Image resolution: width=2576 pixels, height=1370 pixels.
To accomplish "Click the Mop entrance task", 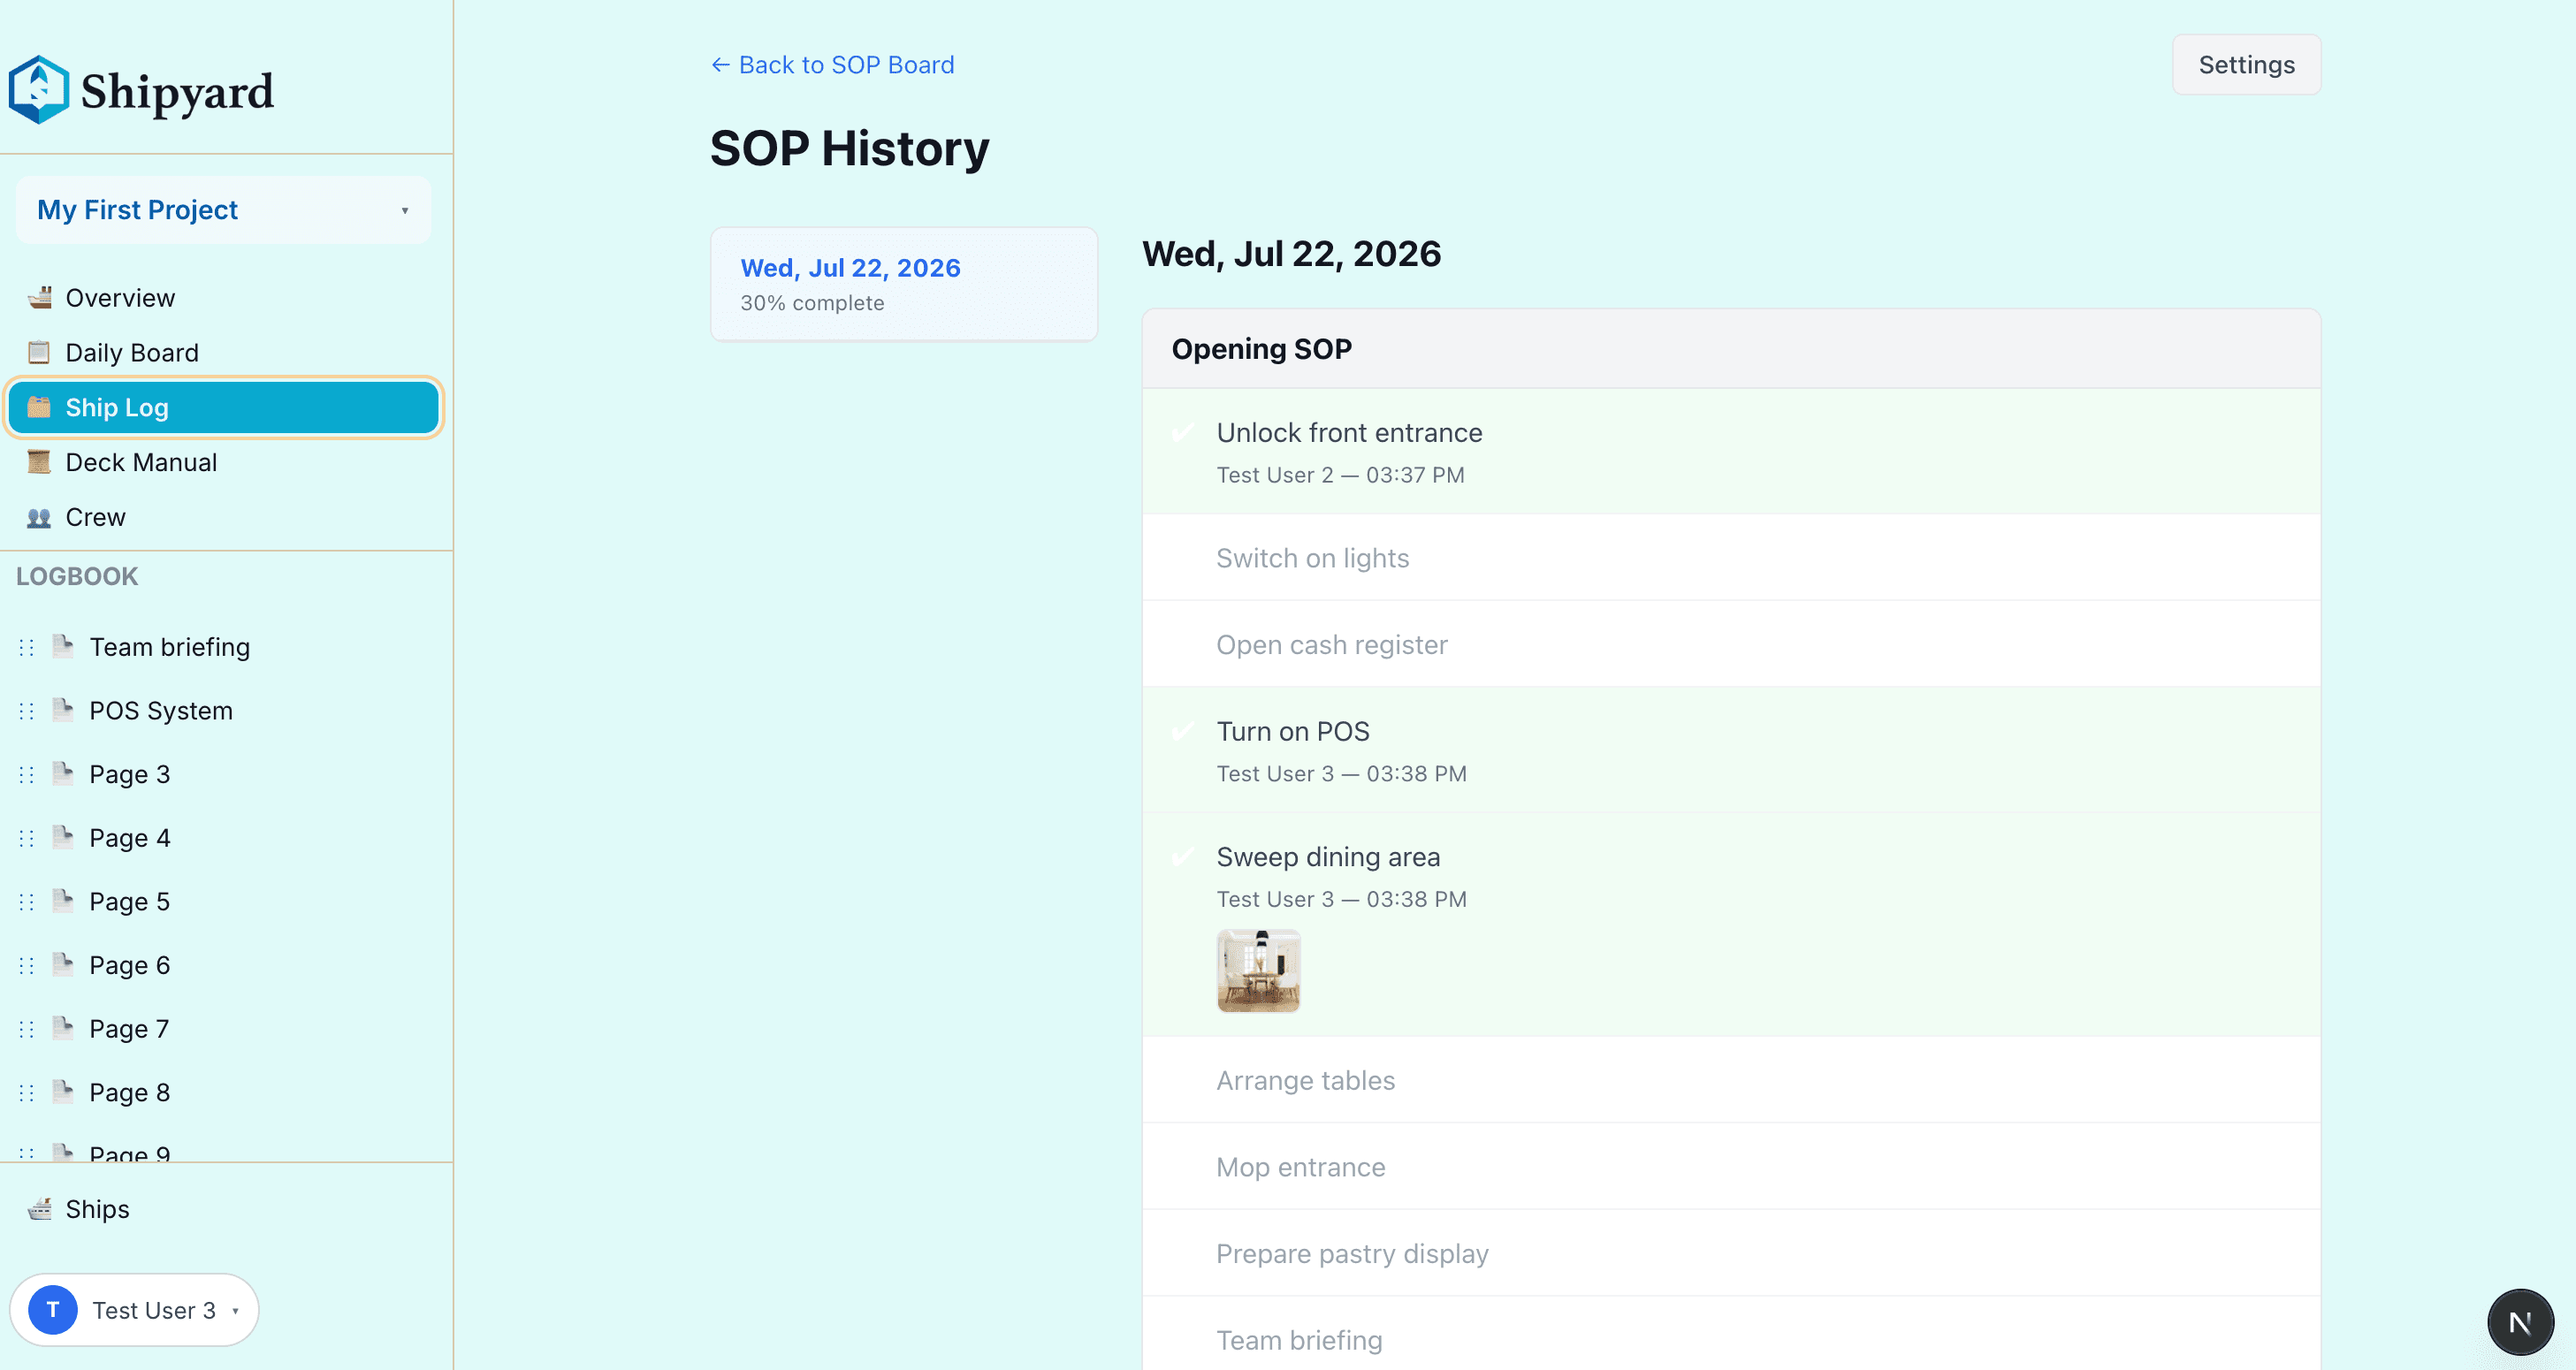I will pyautogui.click(x=1731, y=1167).
